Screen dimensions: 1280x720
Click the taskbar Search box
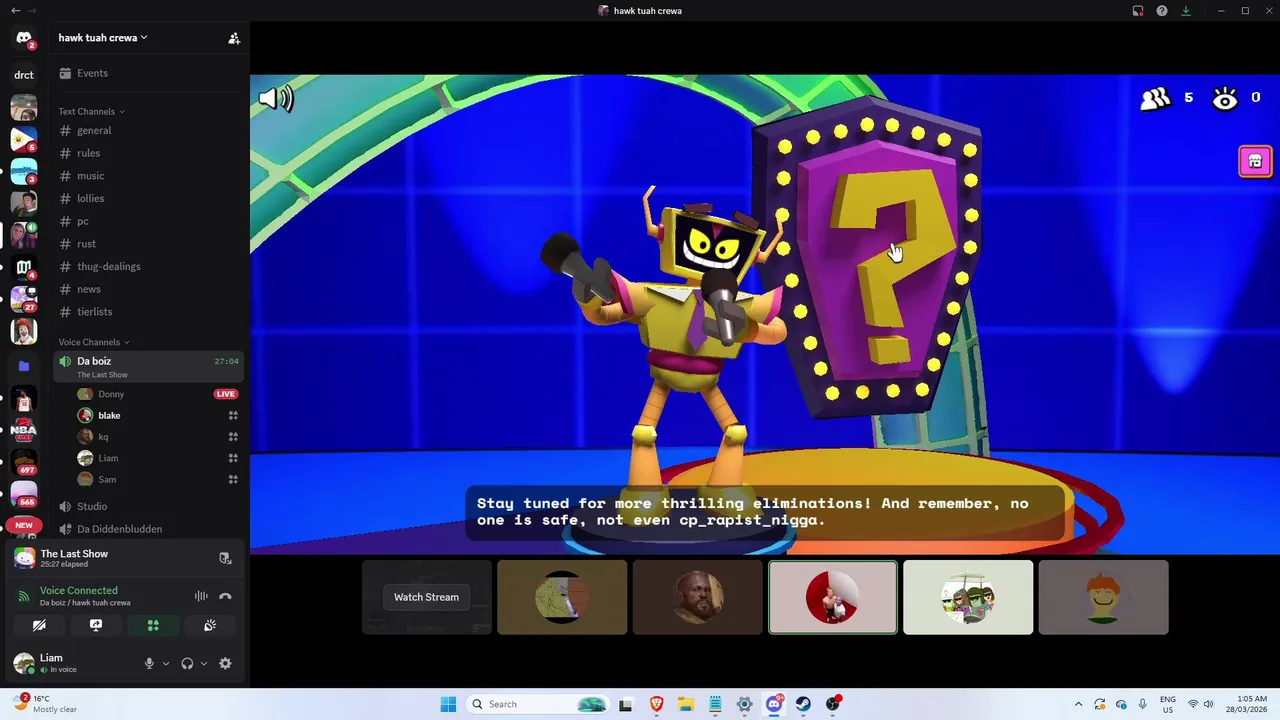click(x=539, y=704)
